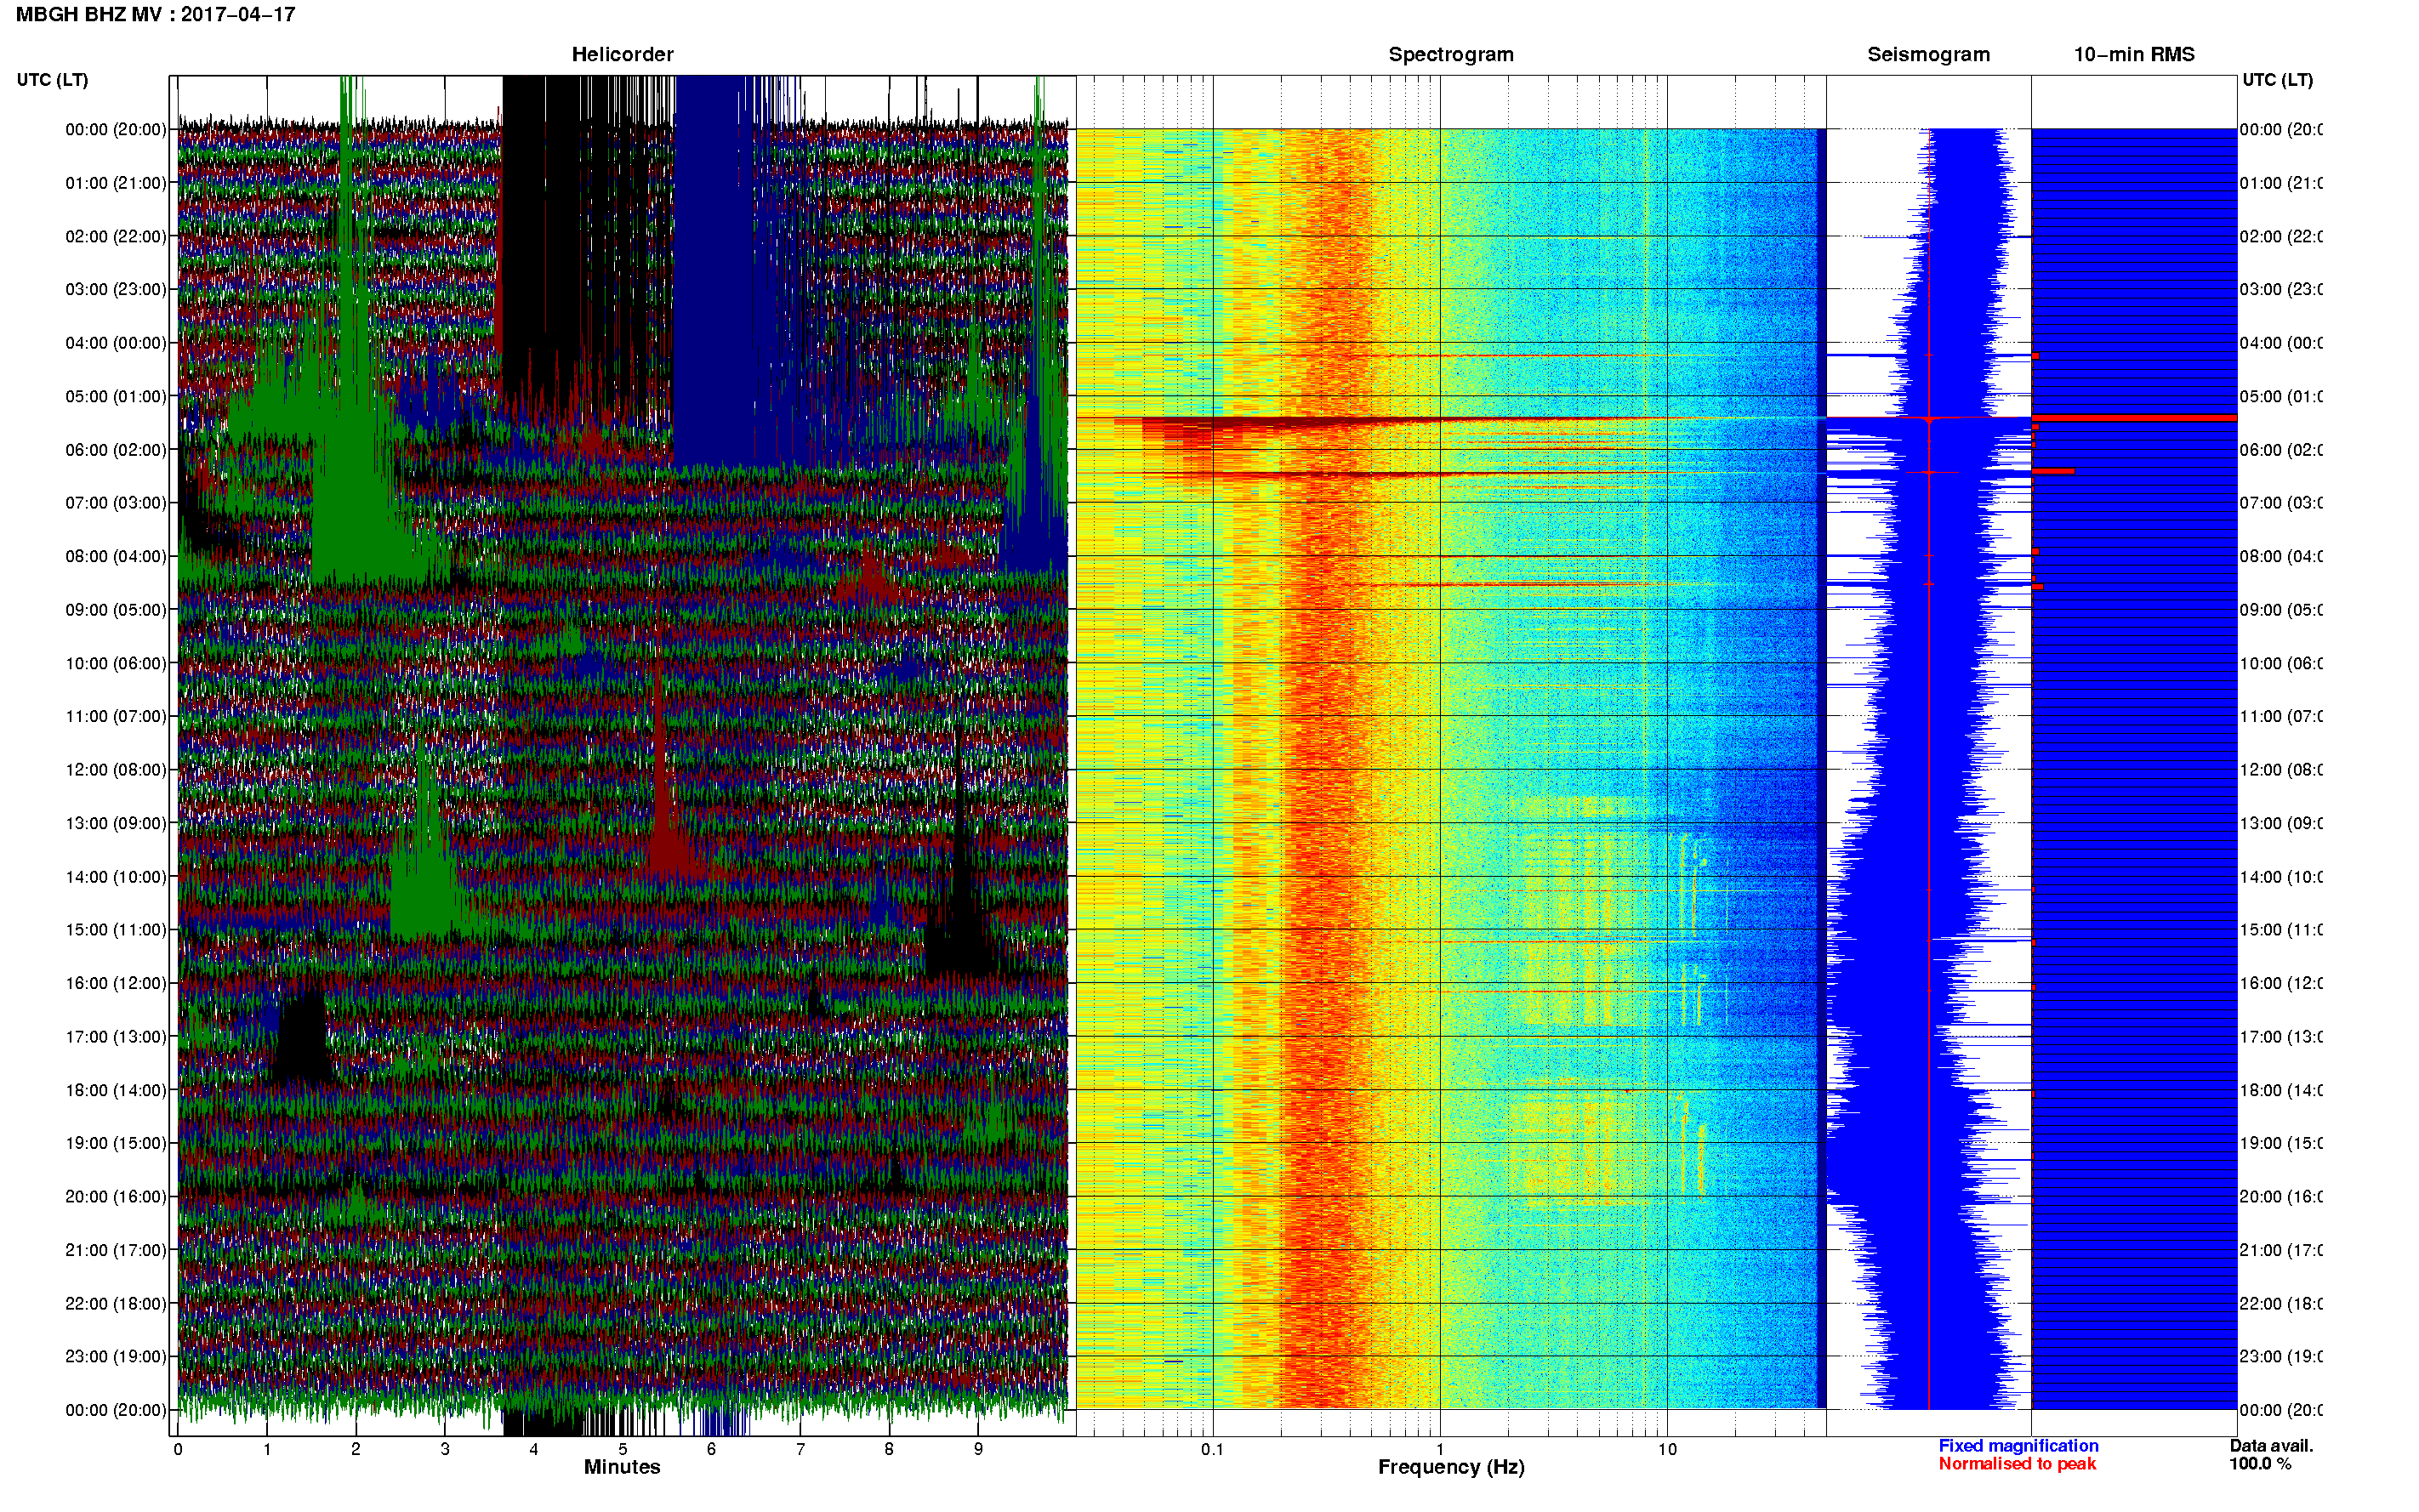Click the '21:00' time label on the right axis
This screenshot has height=1512, width=2419.
(2281, 1250)
